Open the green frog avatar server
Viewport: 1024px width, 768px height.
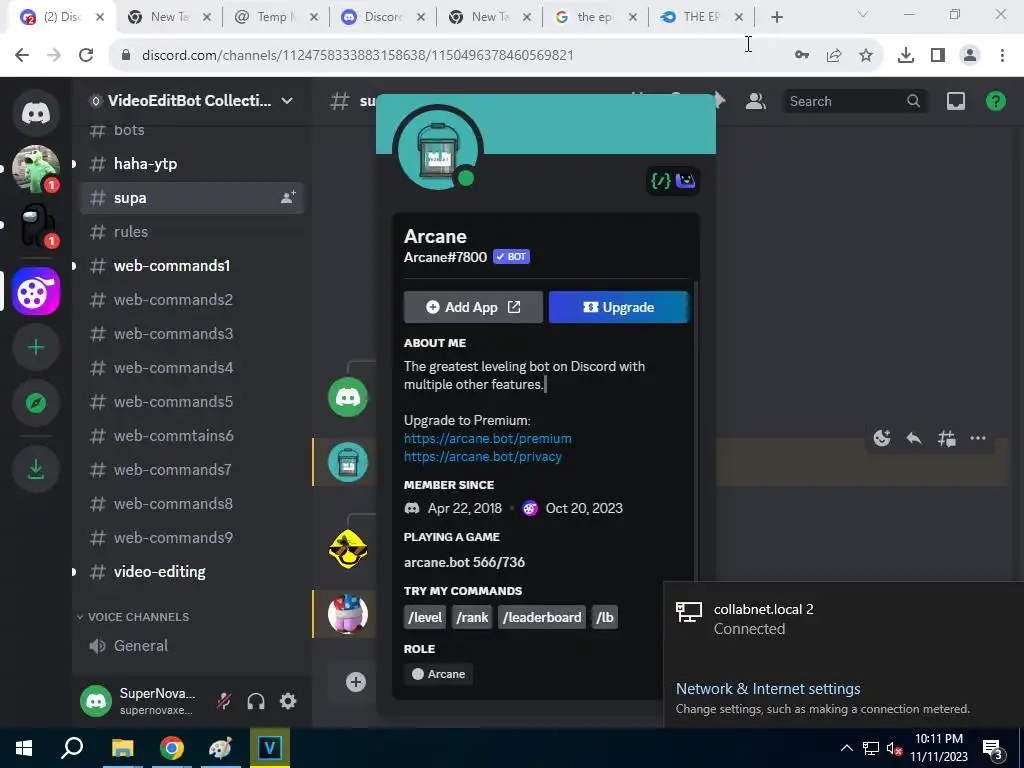[36, 169]
